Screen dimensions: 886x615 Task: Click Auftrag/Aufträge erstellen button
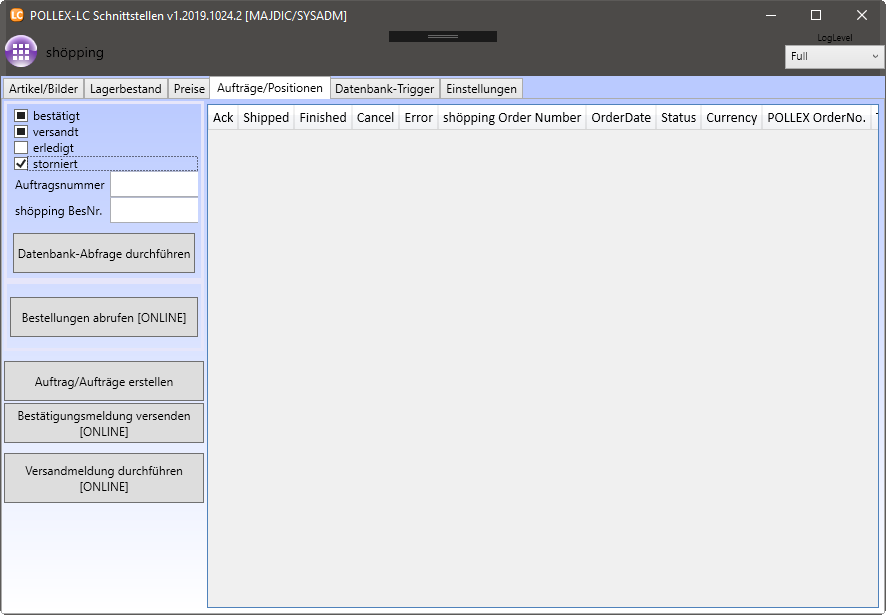pyautogui.click(x=104, y=382)
